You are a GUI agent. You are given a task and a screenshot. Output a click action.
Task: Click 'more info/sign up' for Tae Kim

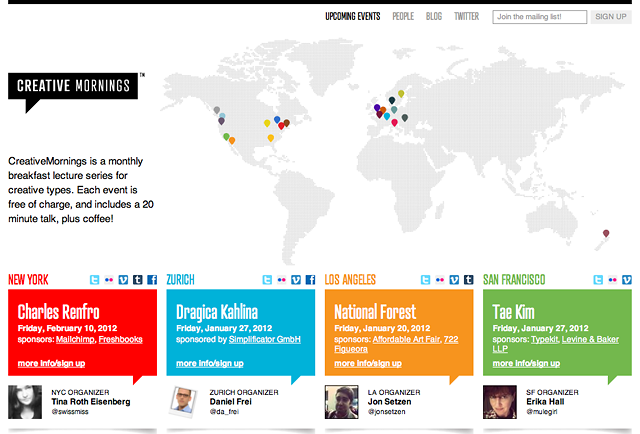[x=526, y=363]
